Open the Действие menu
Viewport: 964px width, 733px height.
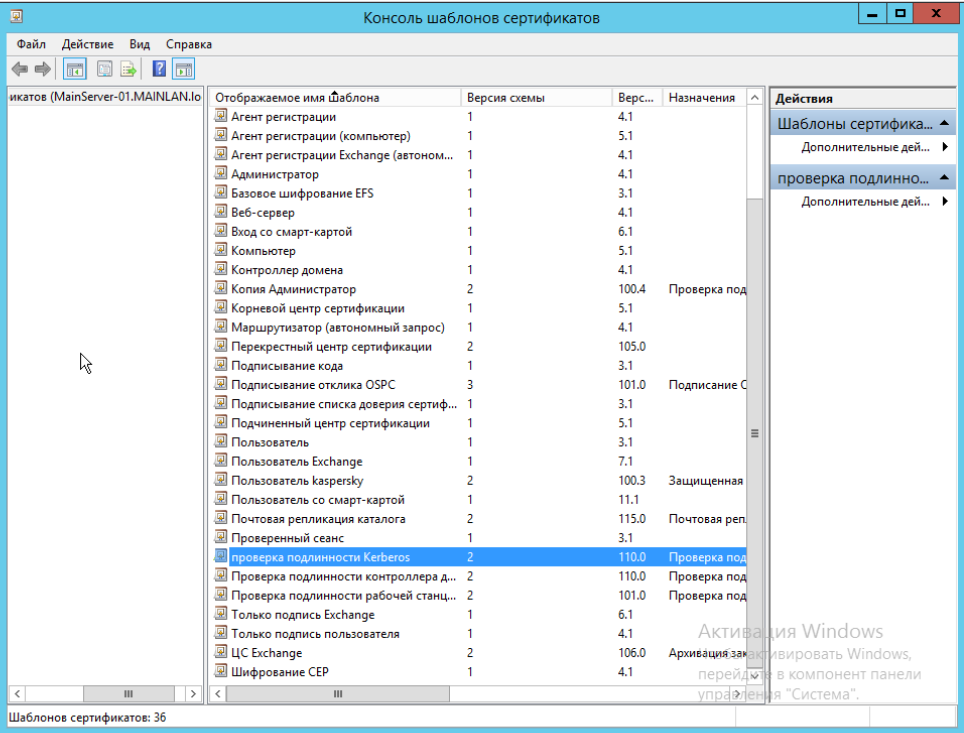click(x=88, y=44)
